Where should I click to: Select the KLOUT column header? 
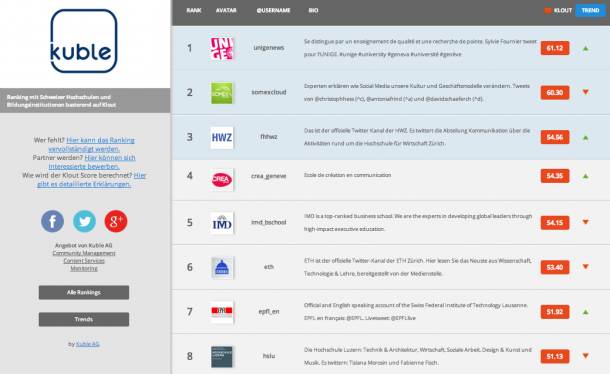coord(563,11)
